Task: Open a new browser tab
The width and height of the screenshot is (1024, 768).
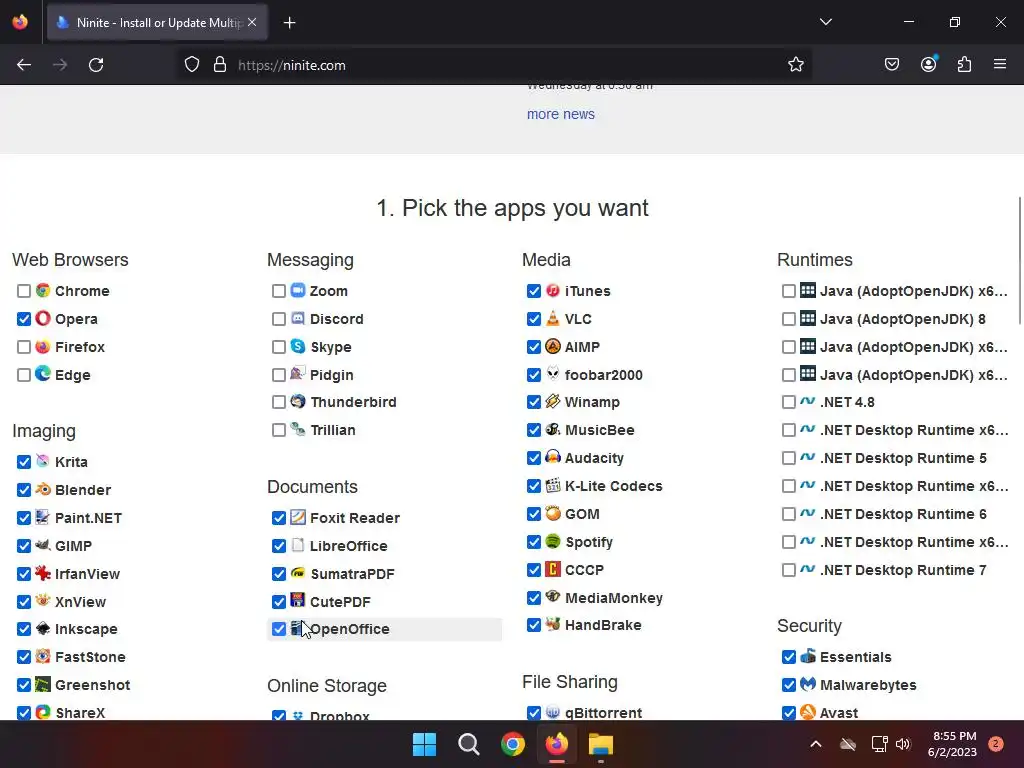Action: pos(289,23)
